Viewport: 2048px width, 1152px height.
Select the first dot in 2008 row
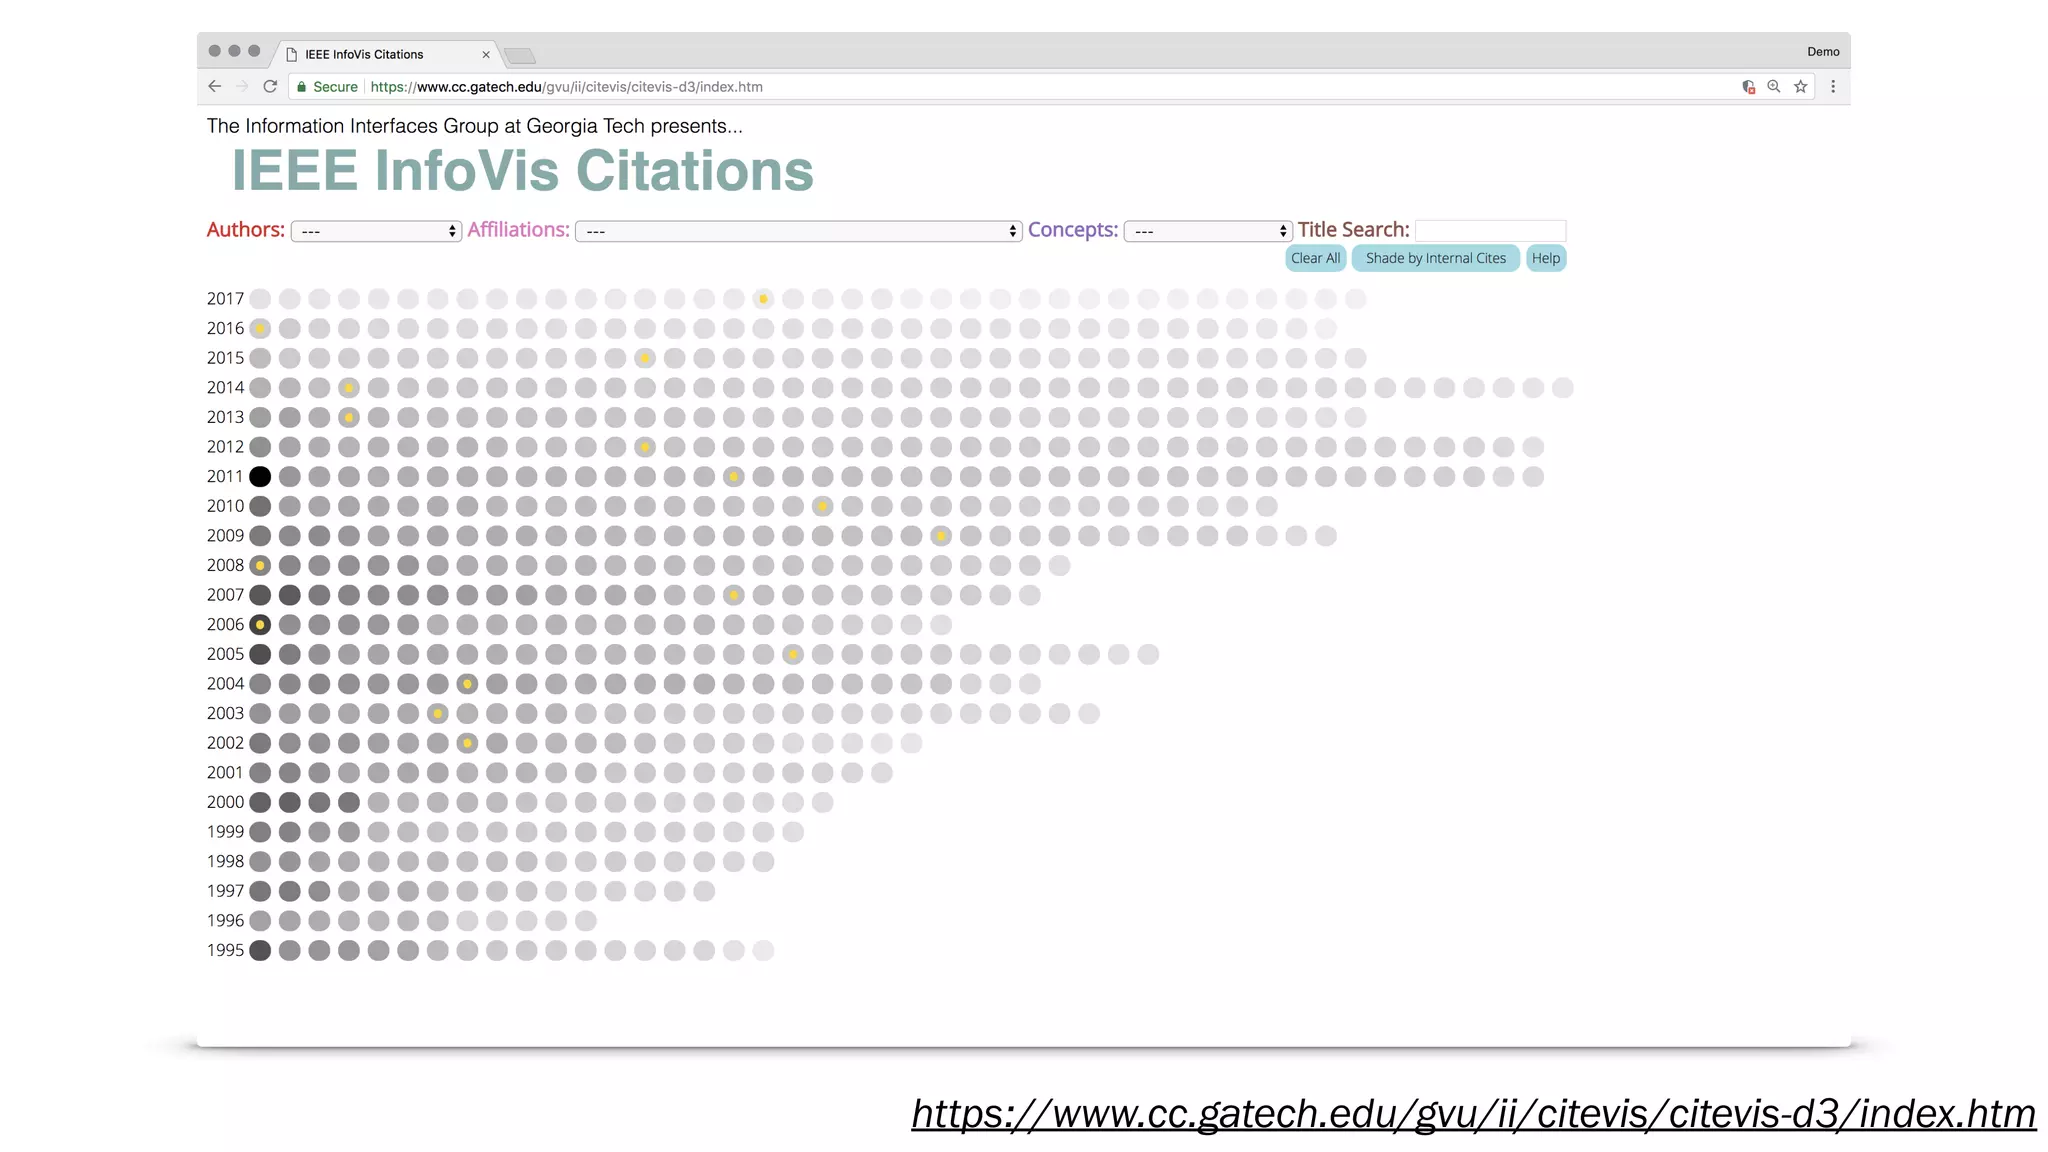(260, 566)
